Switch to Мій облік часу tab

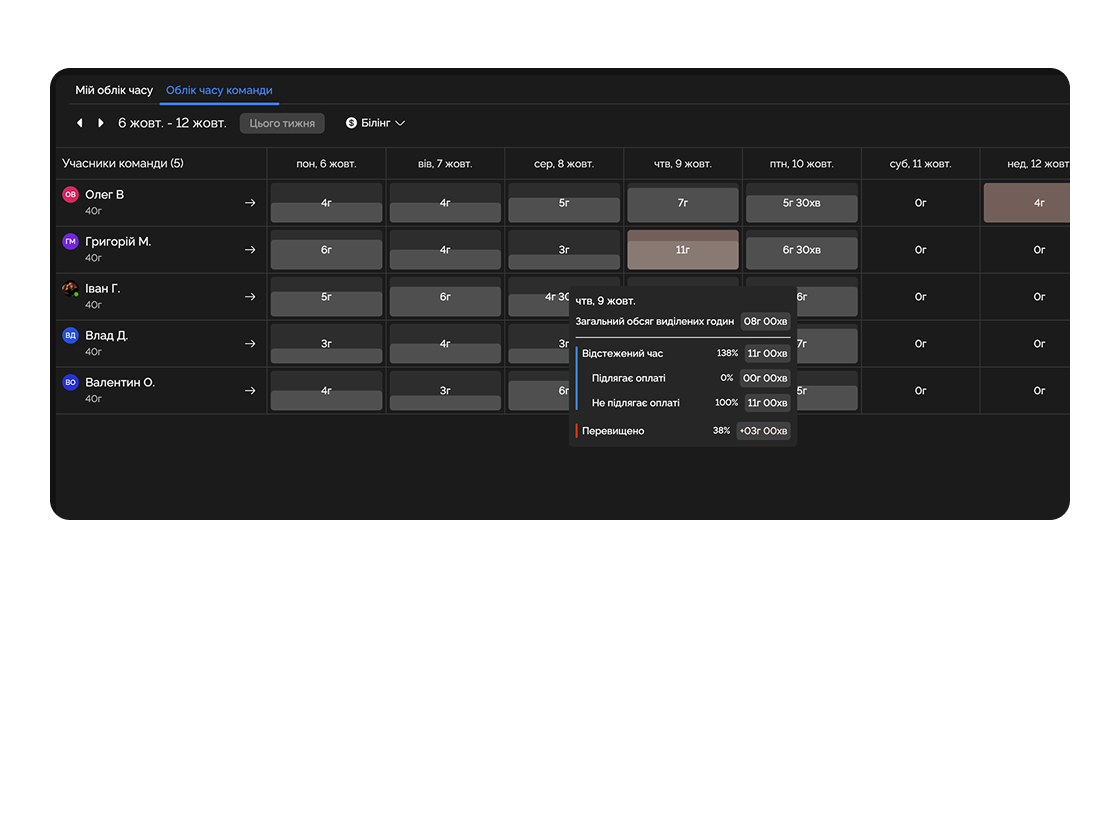point(114,90)
